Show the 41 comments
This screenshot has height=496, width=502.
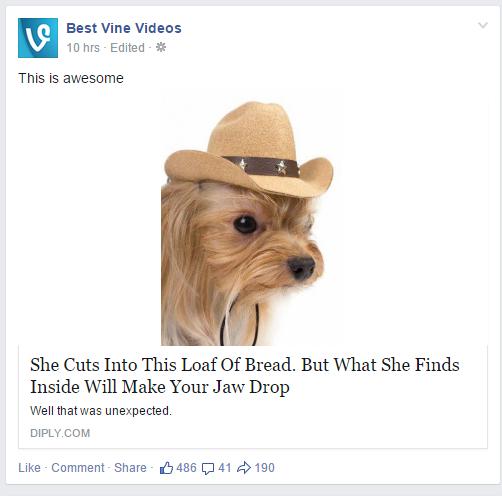tap(225, 468)
